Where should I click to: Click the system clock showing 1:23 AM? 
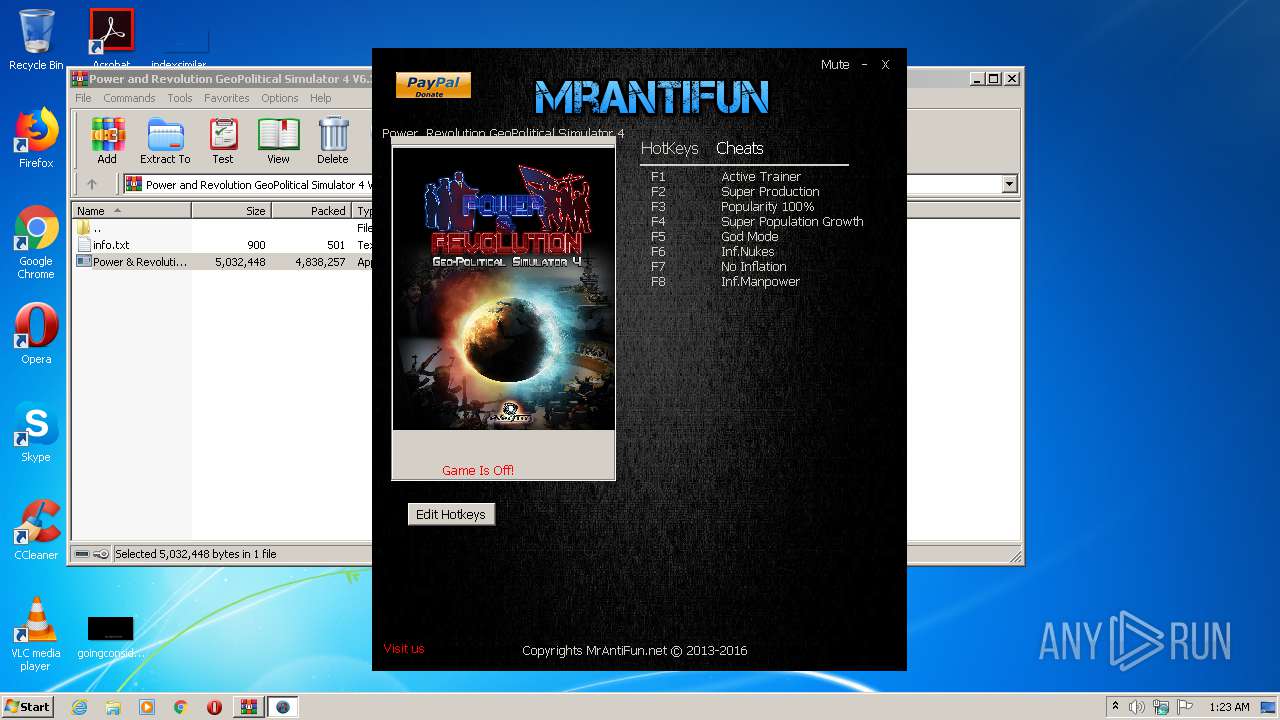click(1228, 707)
